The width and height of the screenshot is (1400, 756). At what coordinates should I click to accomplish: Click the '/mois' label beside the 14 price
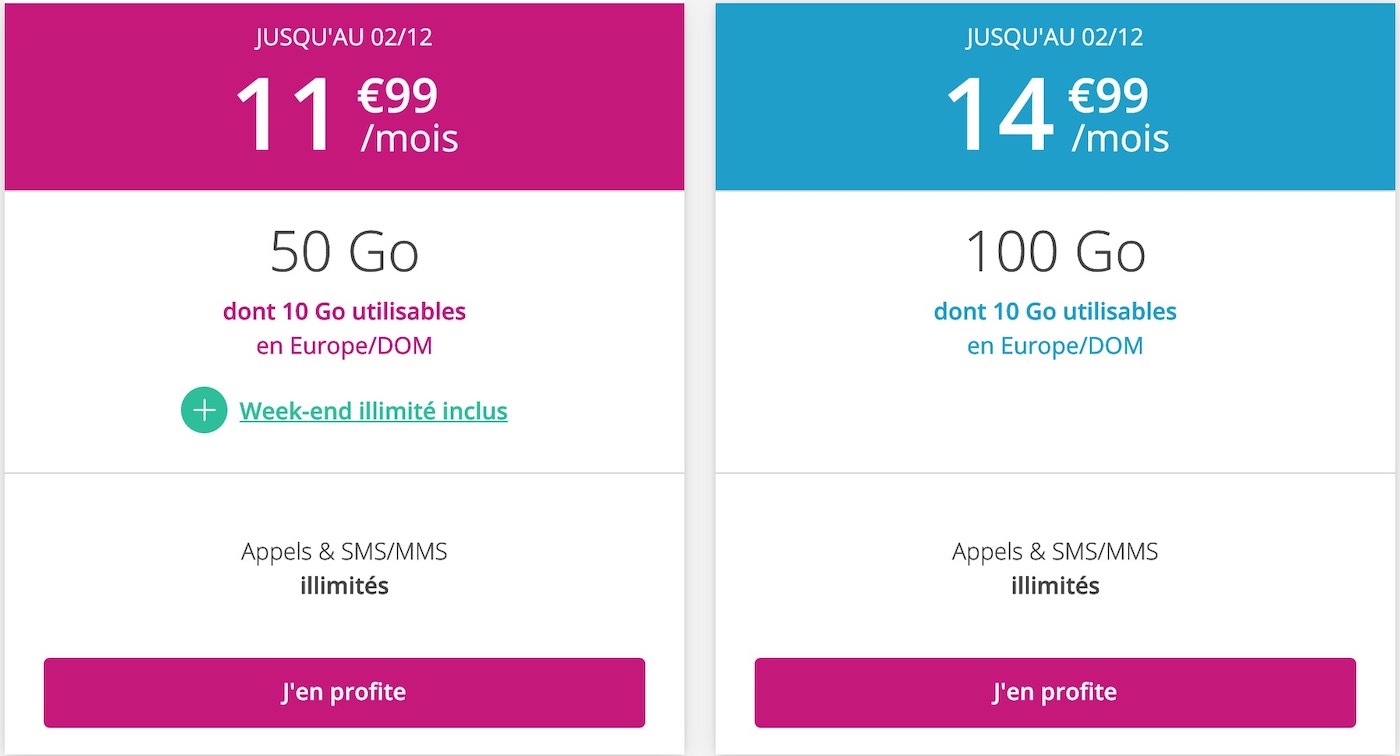tap(1120, 138)
